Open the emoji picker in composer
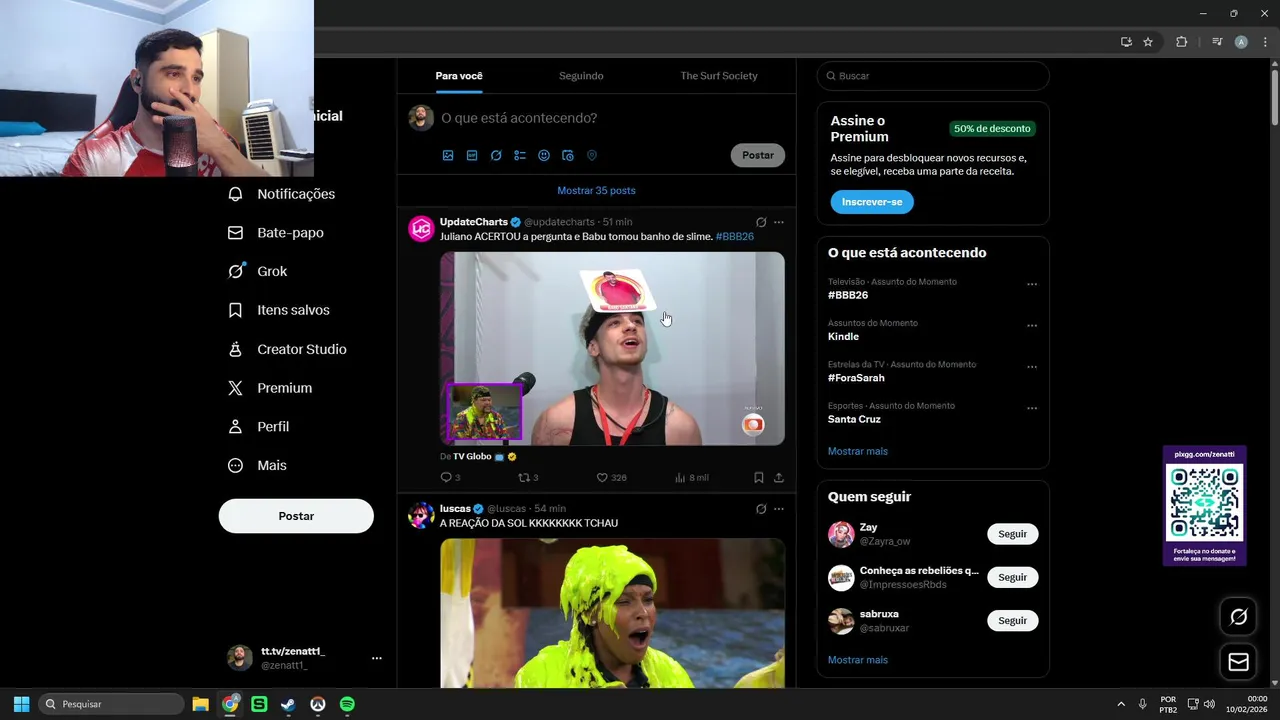 click(544, 155)
